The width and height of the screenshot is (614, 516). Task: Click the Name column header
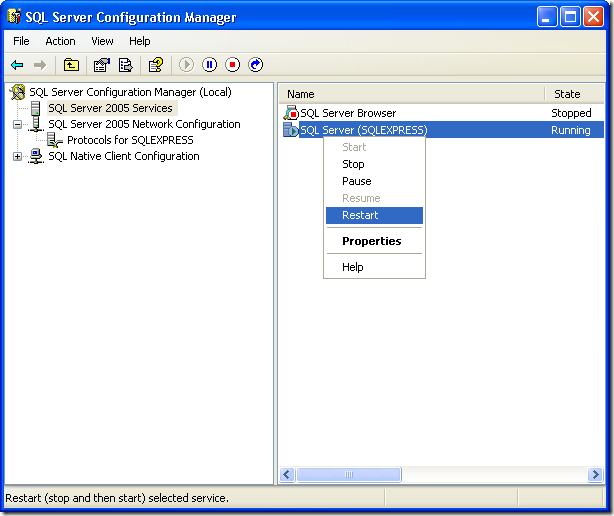412,94
